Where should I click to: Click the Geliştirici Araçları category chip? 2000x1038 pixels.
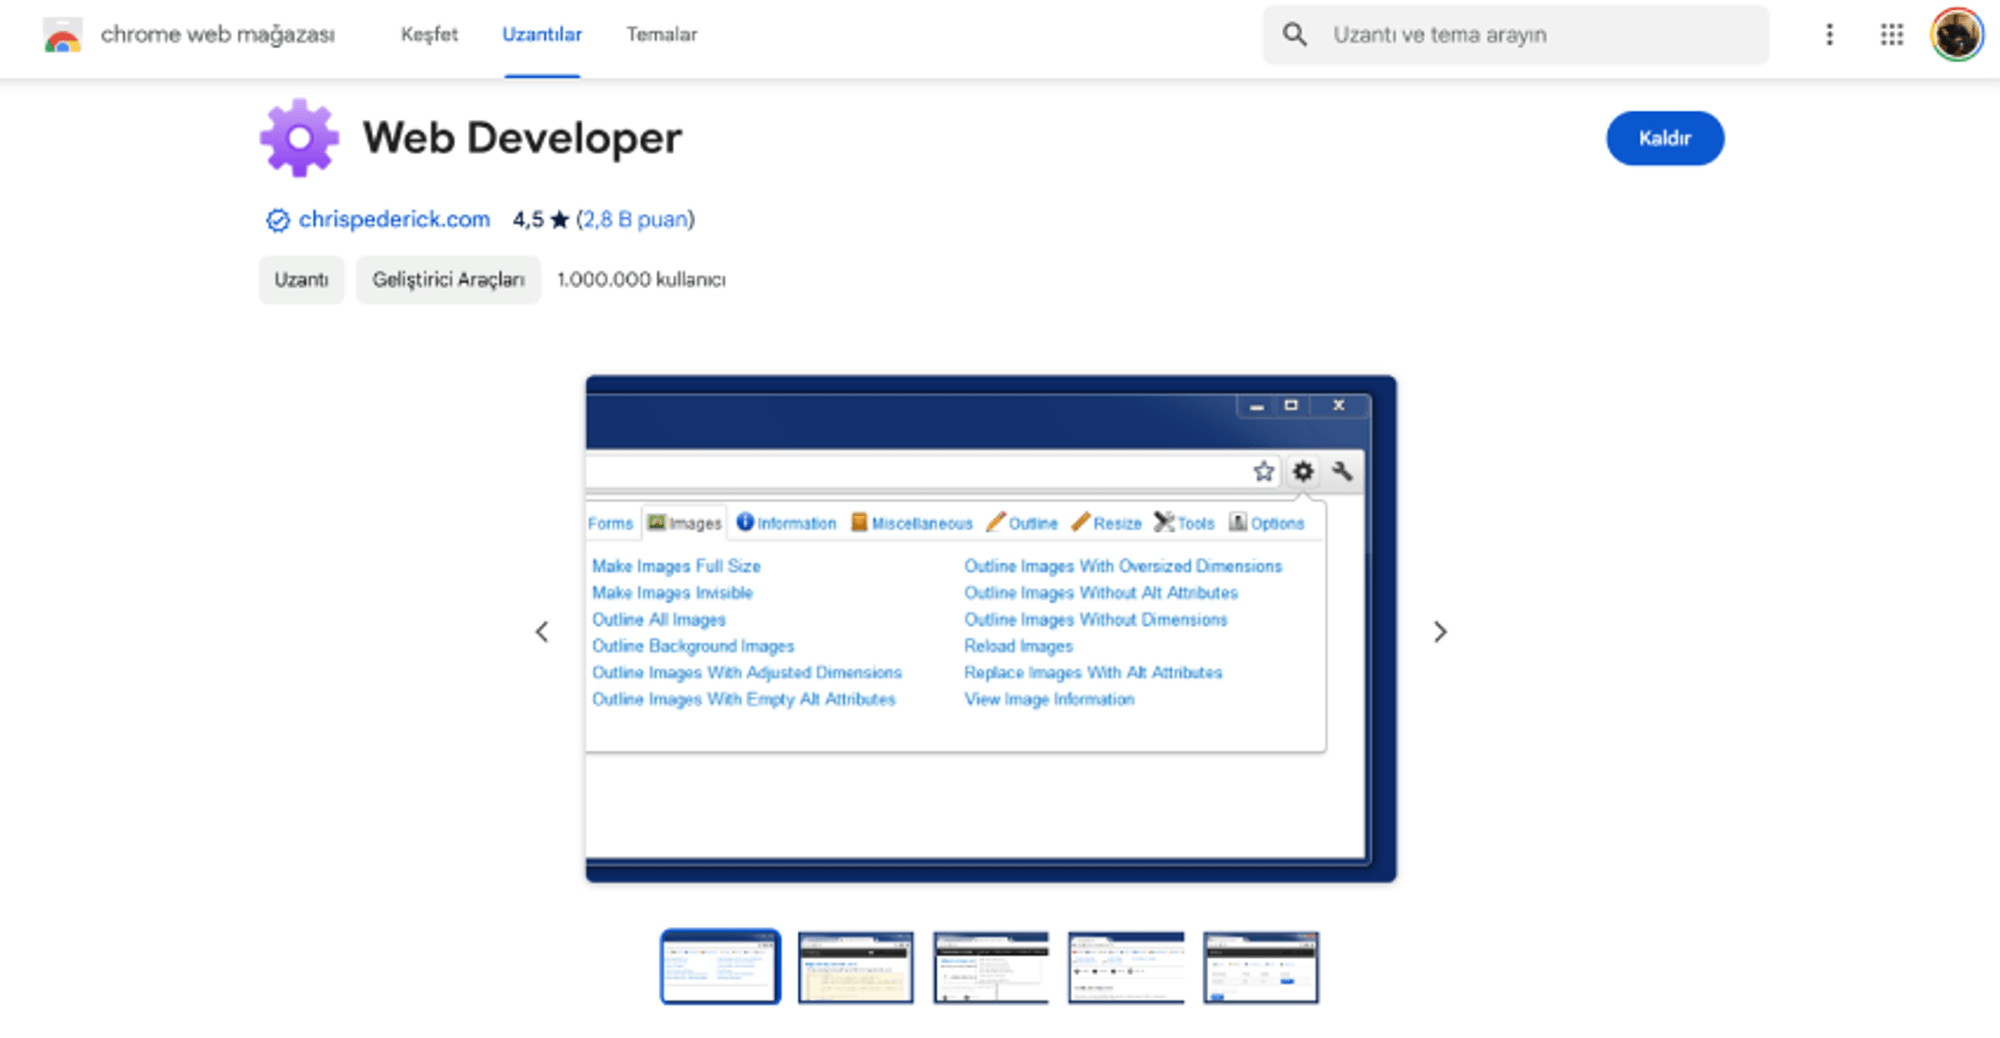click(x=448, y=280)
